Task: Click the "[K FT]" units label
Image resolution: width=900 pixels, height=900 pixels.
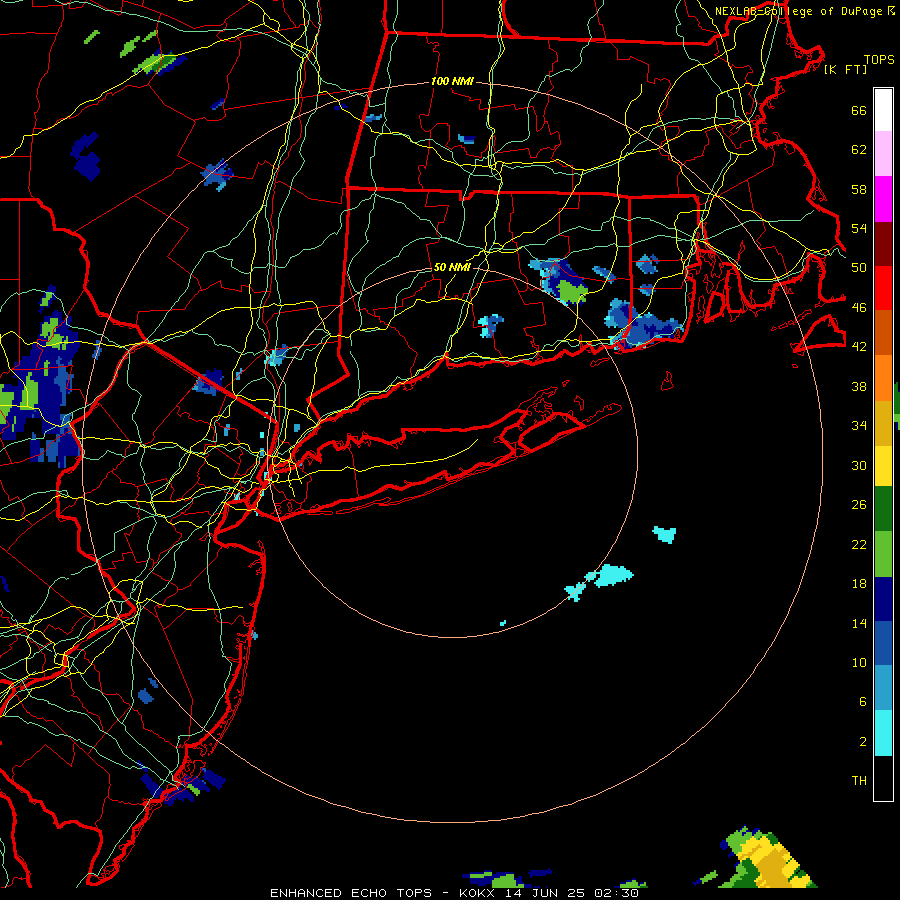Action: (x=845, y=69)
